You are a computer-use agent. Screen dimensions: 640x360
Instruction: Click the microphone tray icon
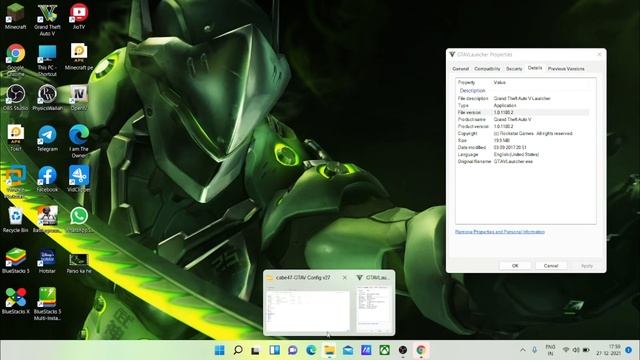(535, 350)
